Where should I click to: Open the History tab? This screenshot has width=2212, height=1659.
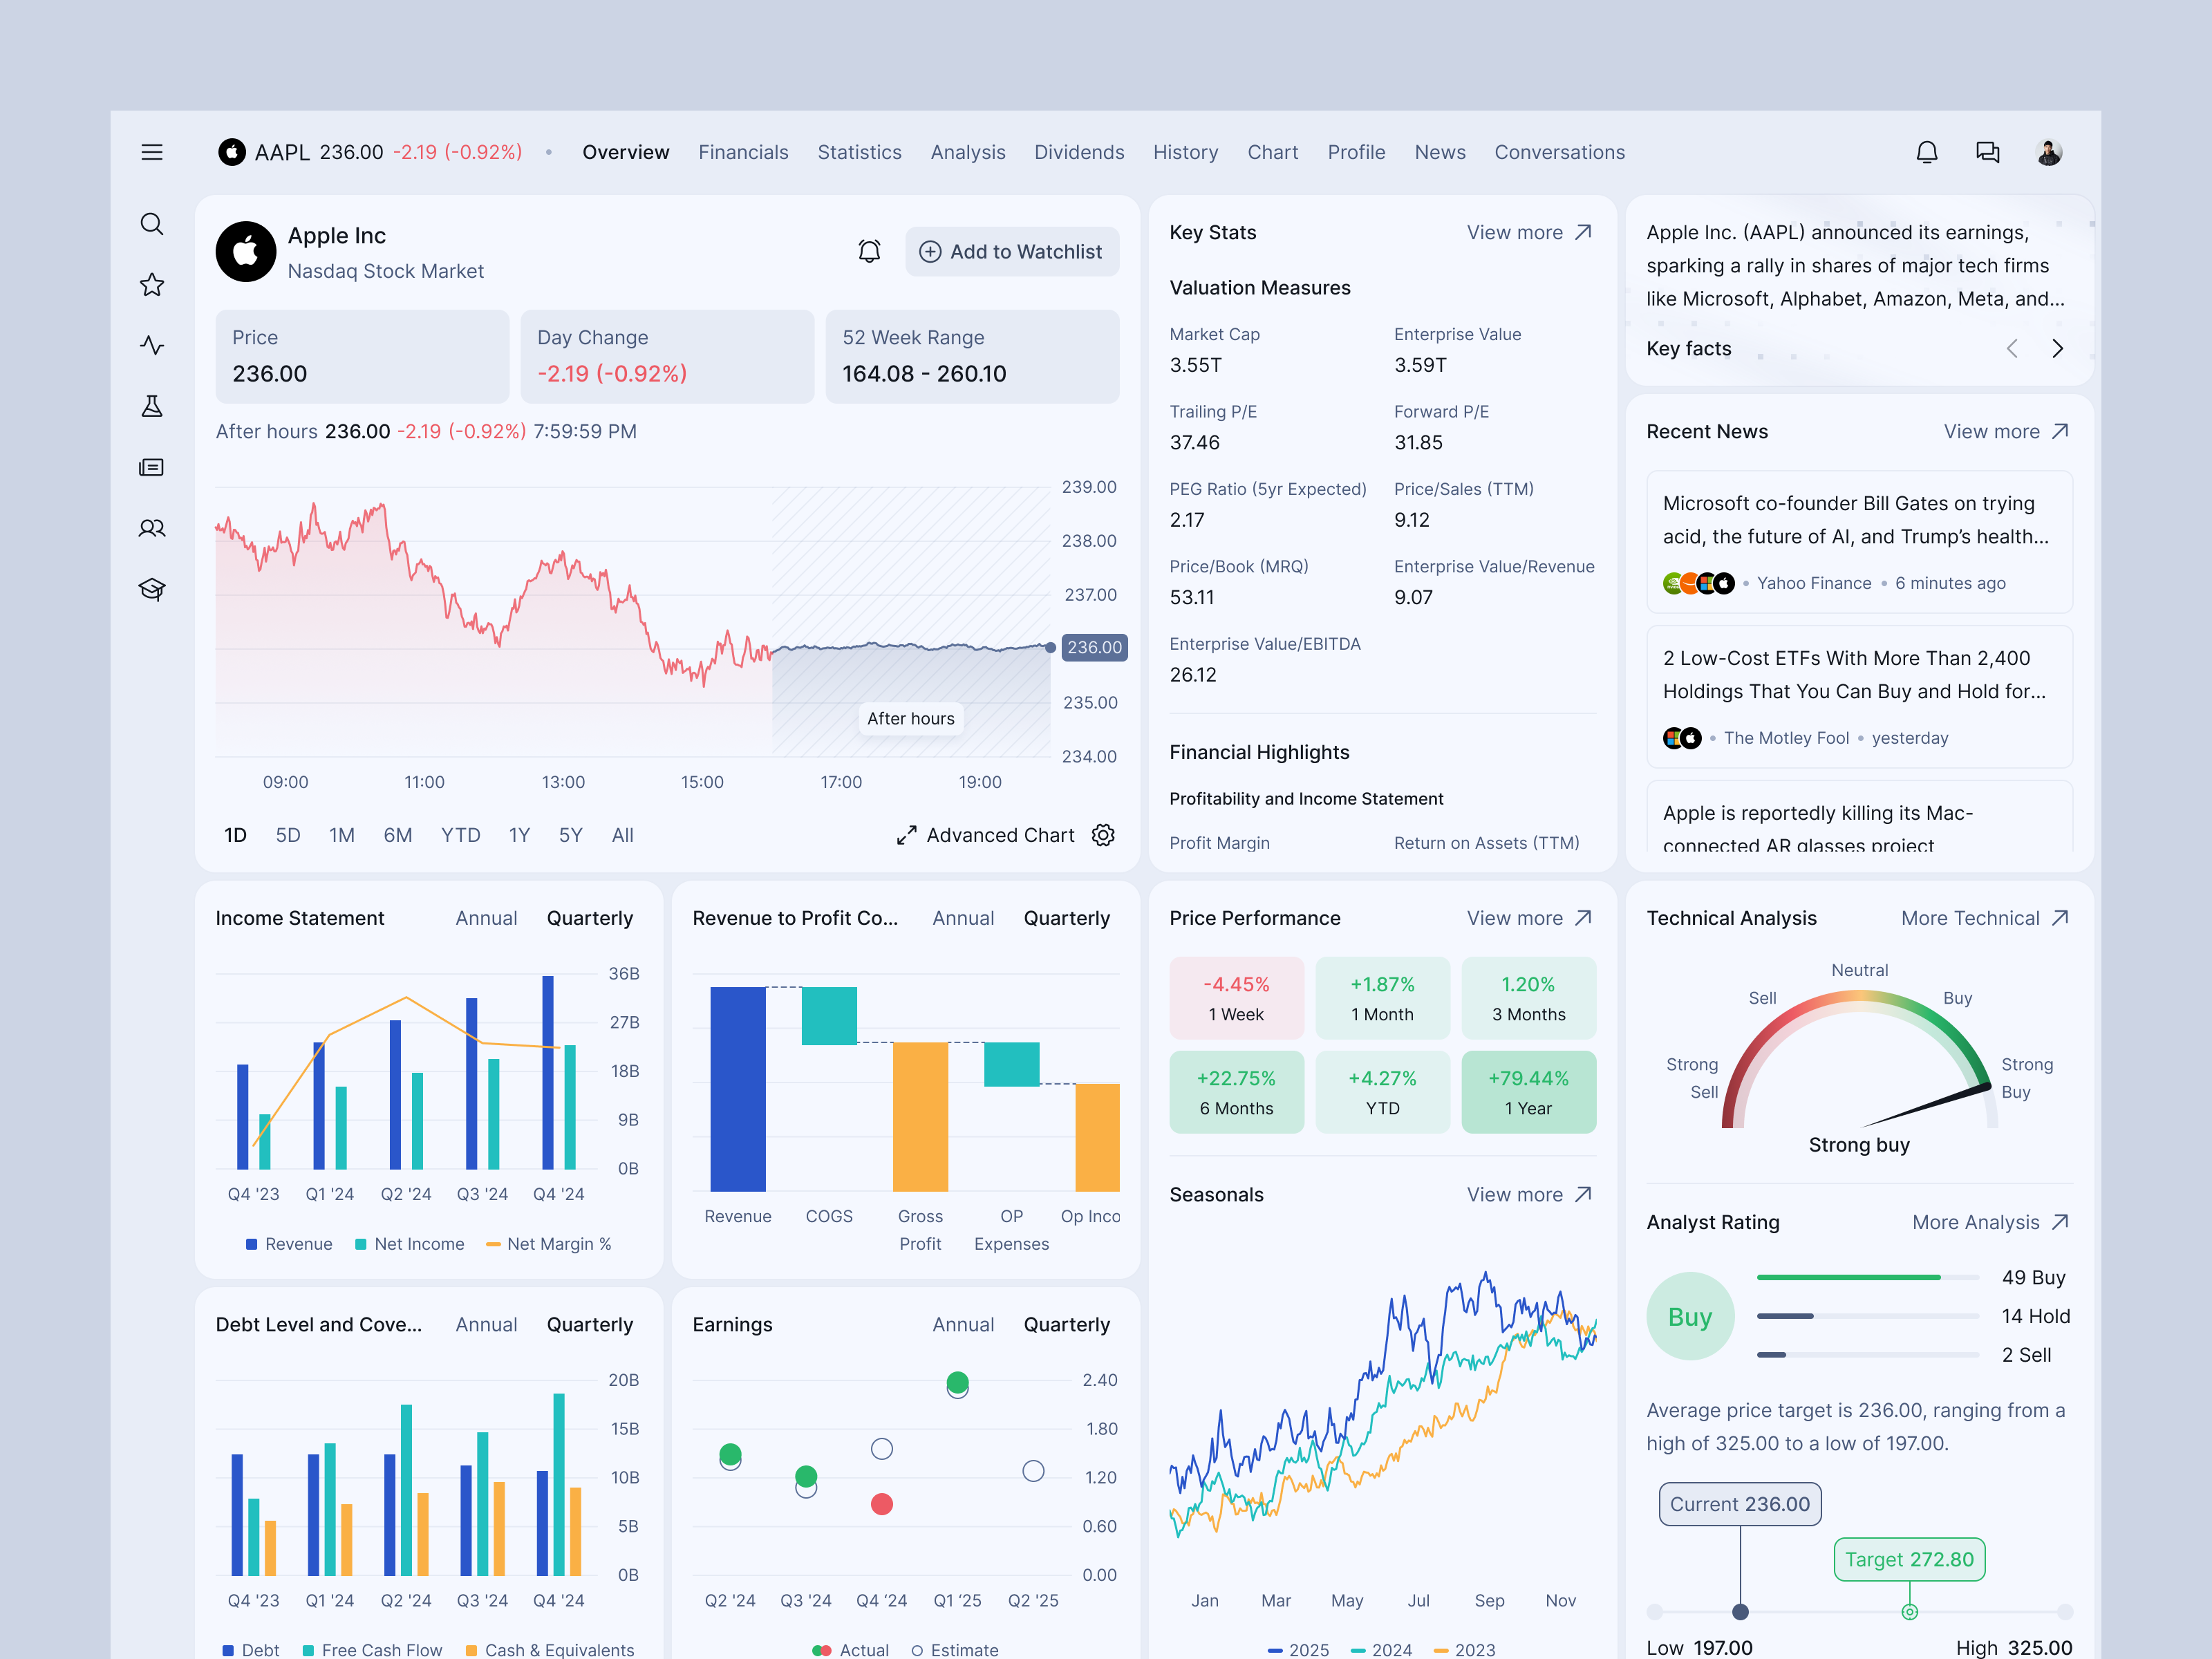click(1185, 152)
